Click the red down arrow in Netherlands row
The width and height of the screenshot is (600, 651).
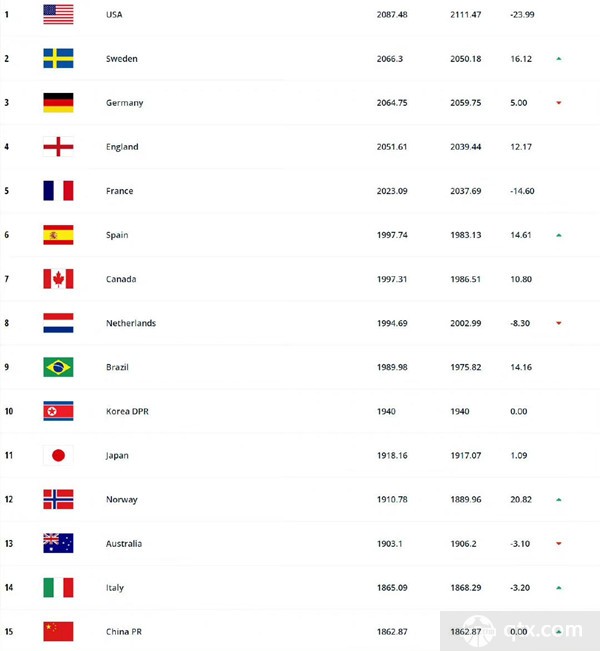click(558, 323)
